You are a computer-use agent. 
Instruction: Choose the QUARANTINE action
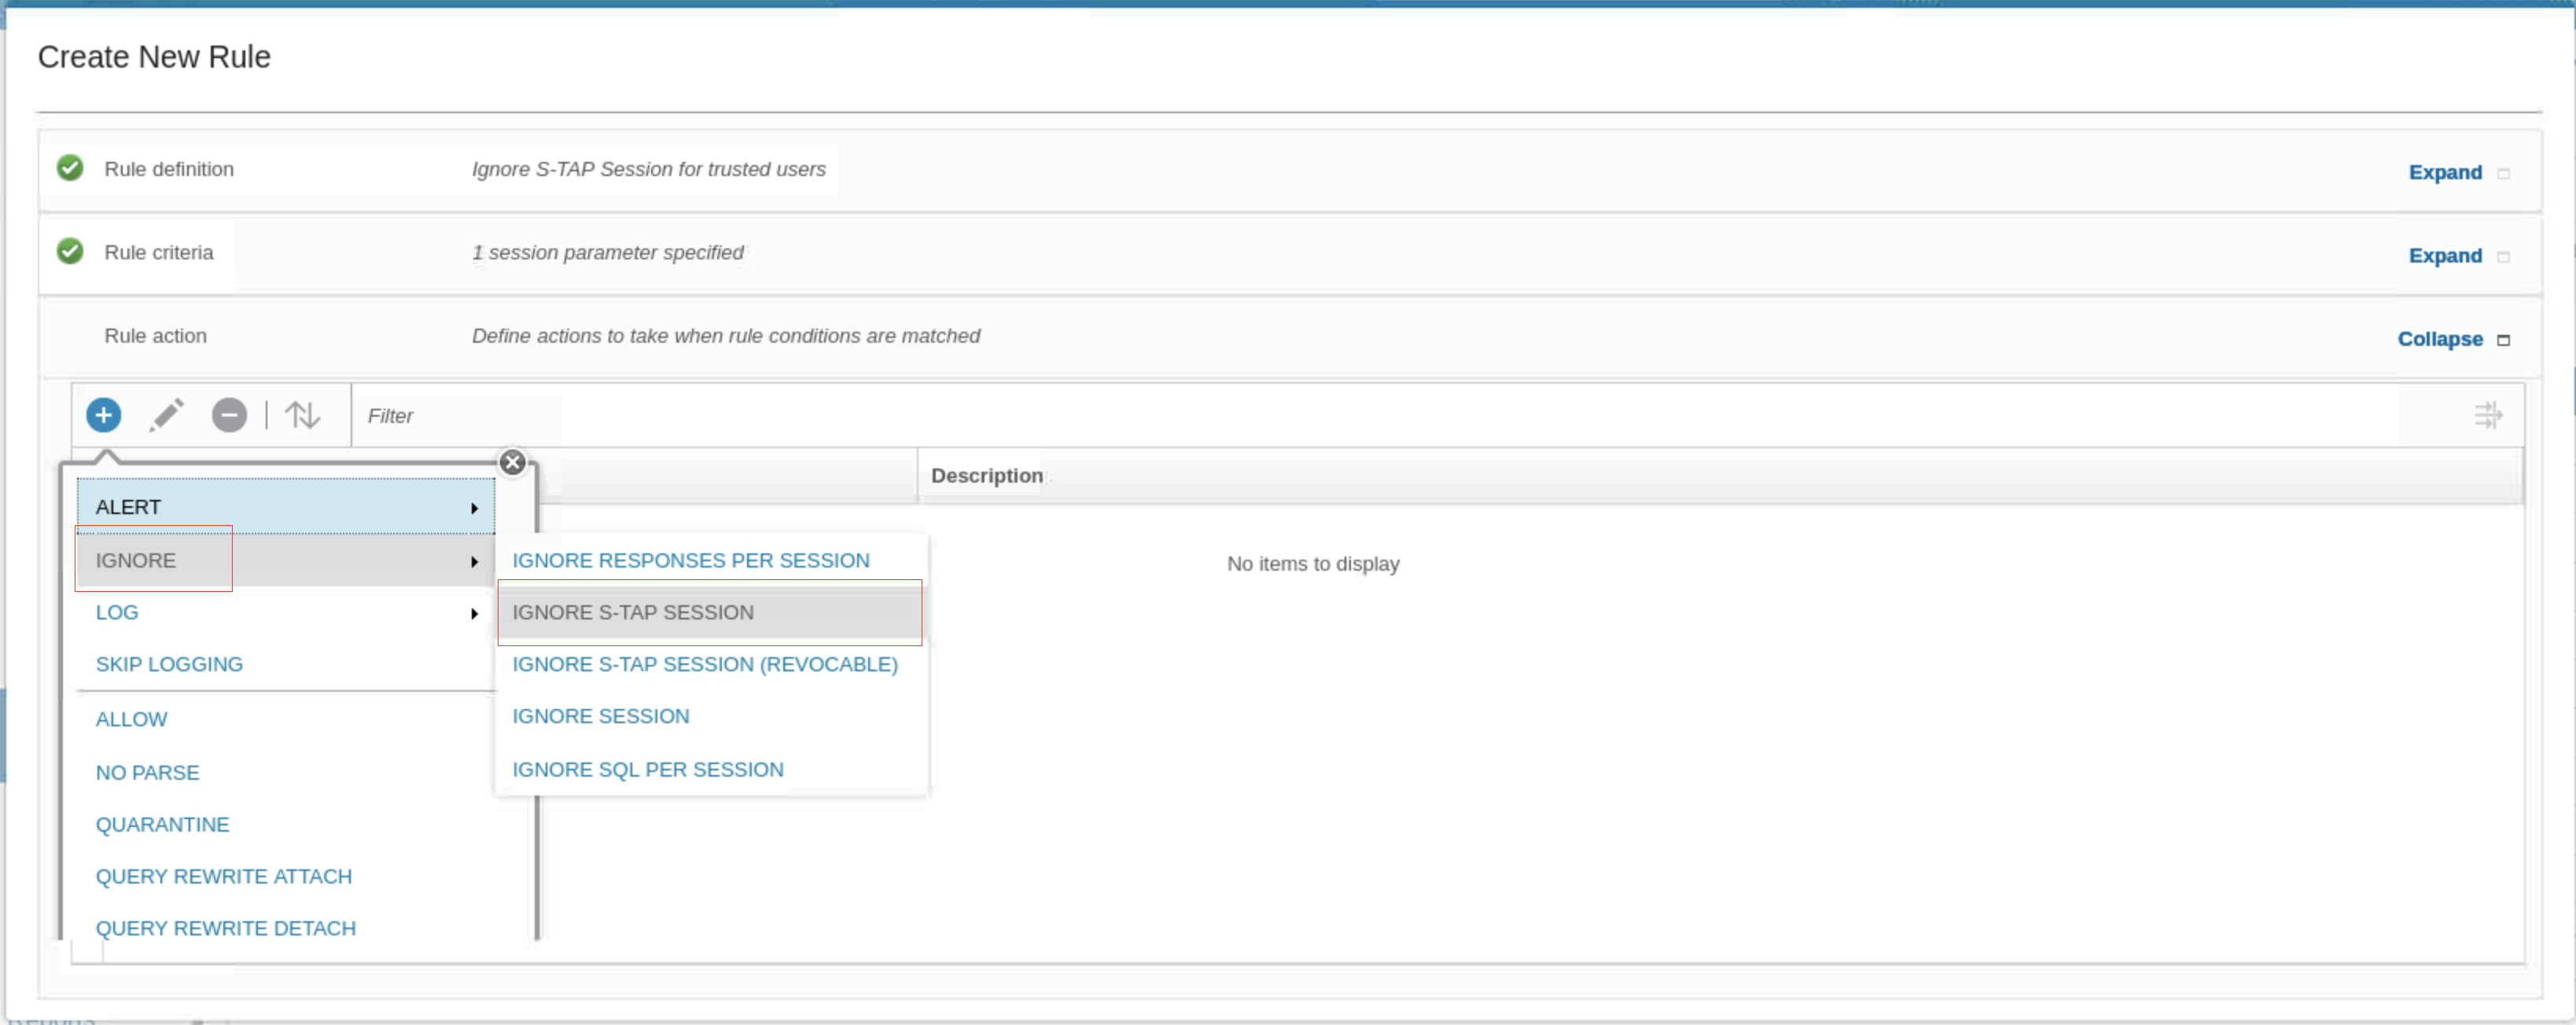click(x=162, y=824)
